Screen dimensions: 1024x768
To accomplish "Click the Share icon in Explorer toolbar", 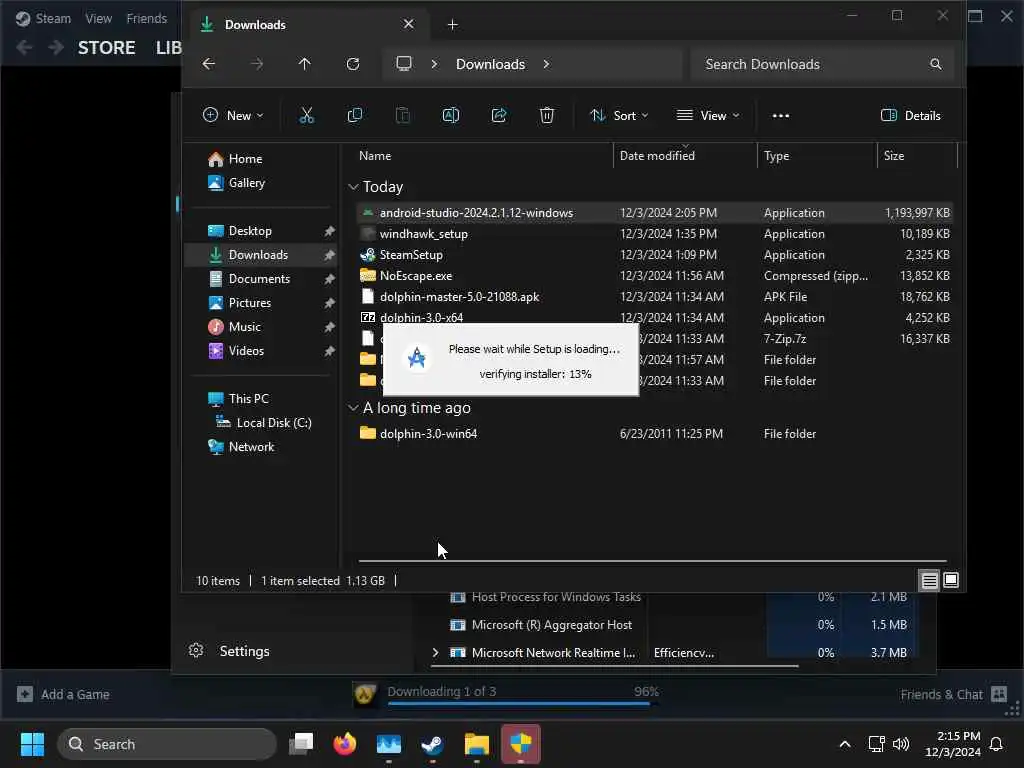I will point(499,116).
